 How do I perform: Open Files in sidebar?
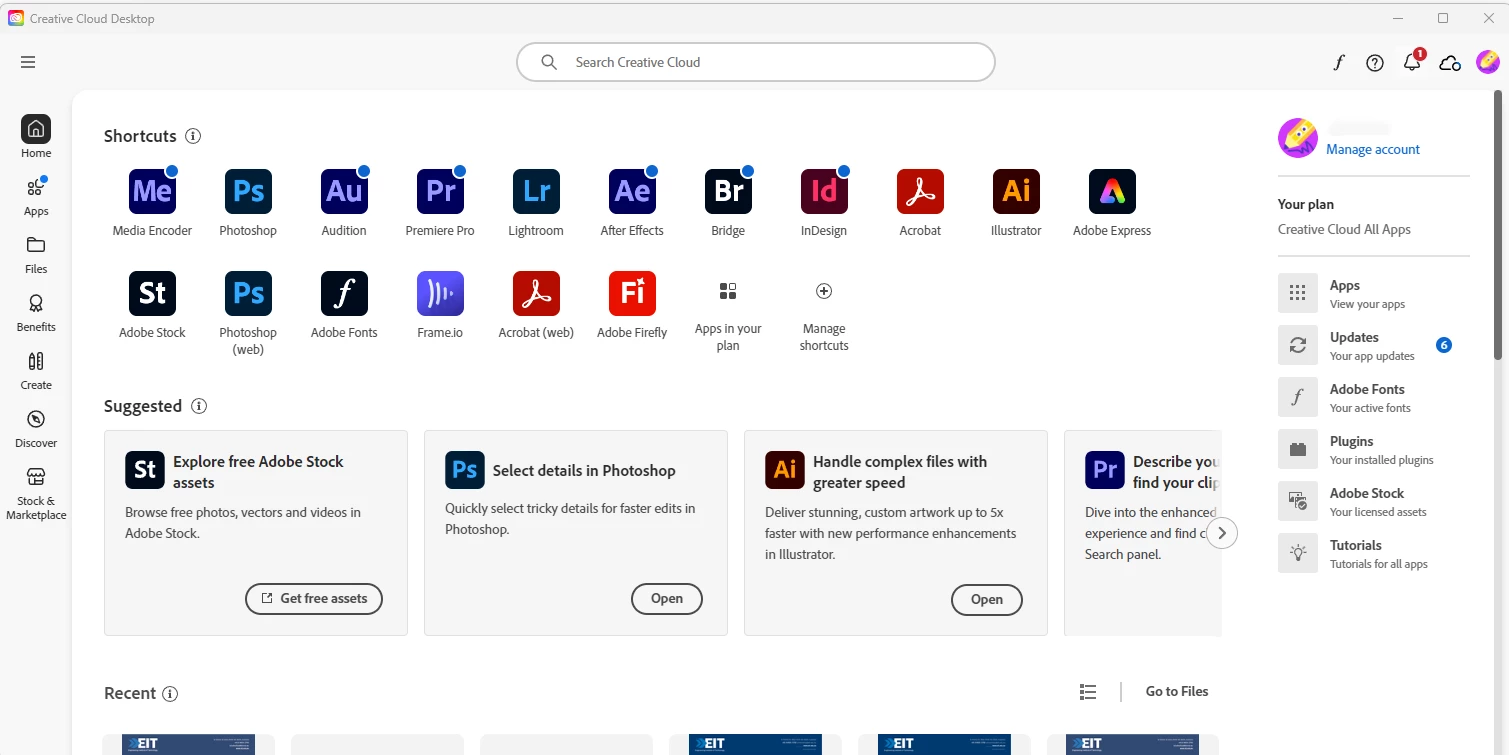36,254
